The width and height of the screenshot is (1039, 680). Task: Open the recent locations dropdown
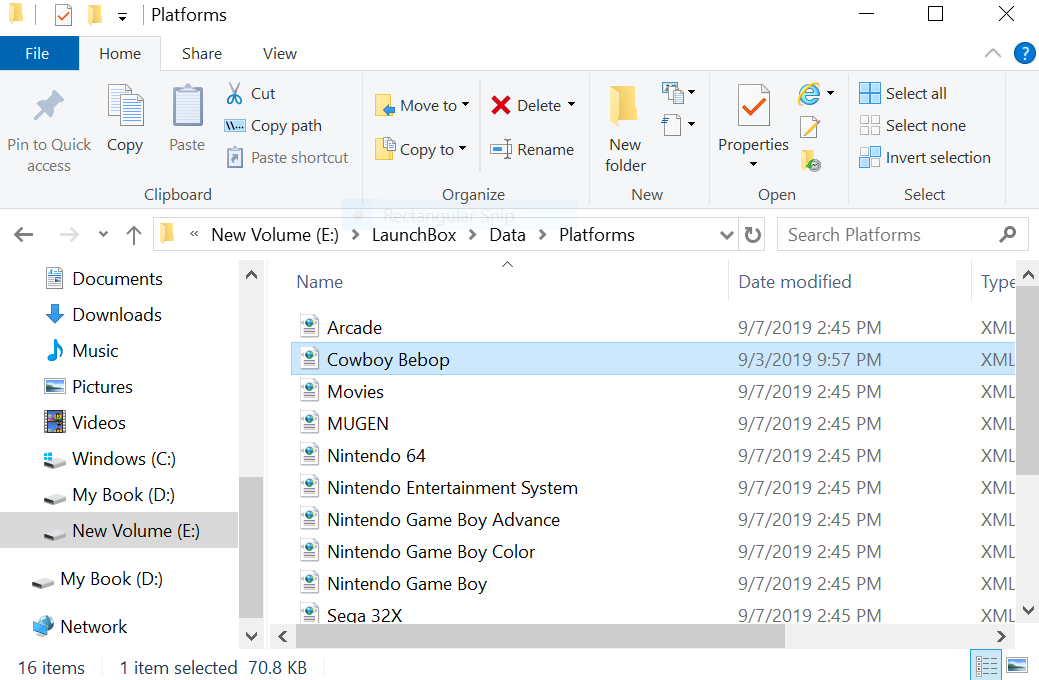pyautogui.click(x=103, y=234)
